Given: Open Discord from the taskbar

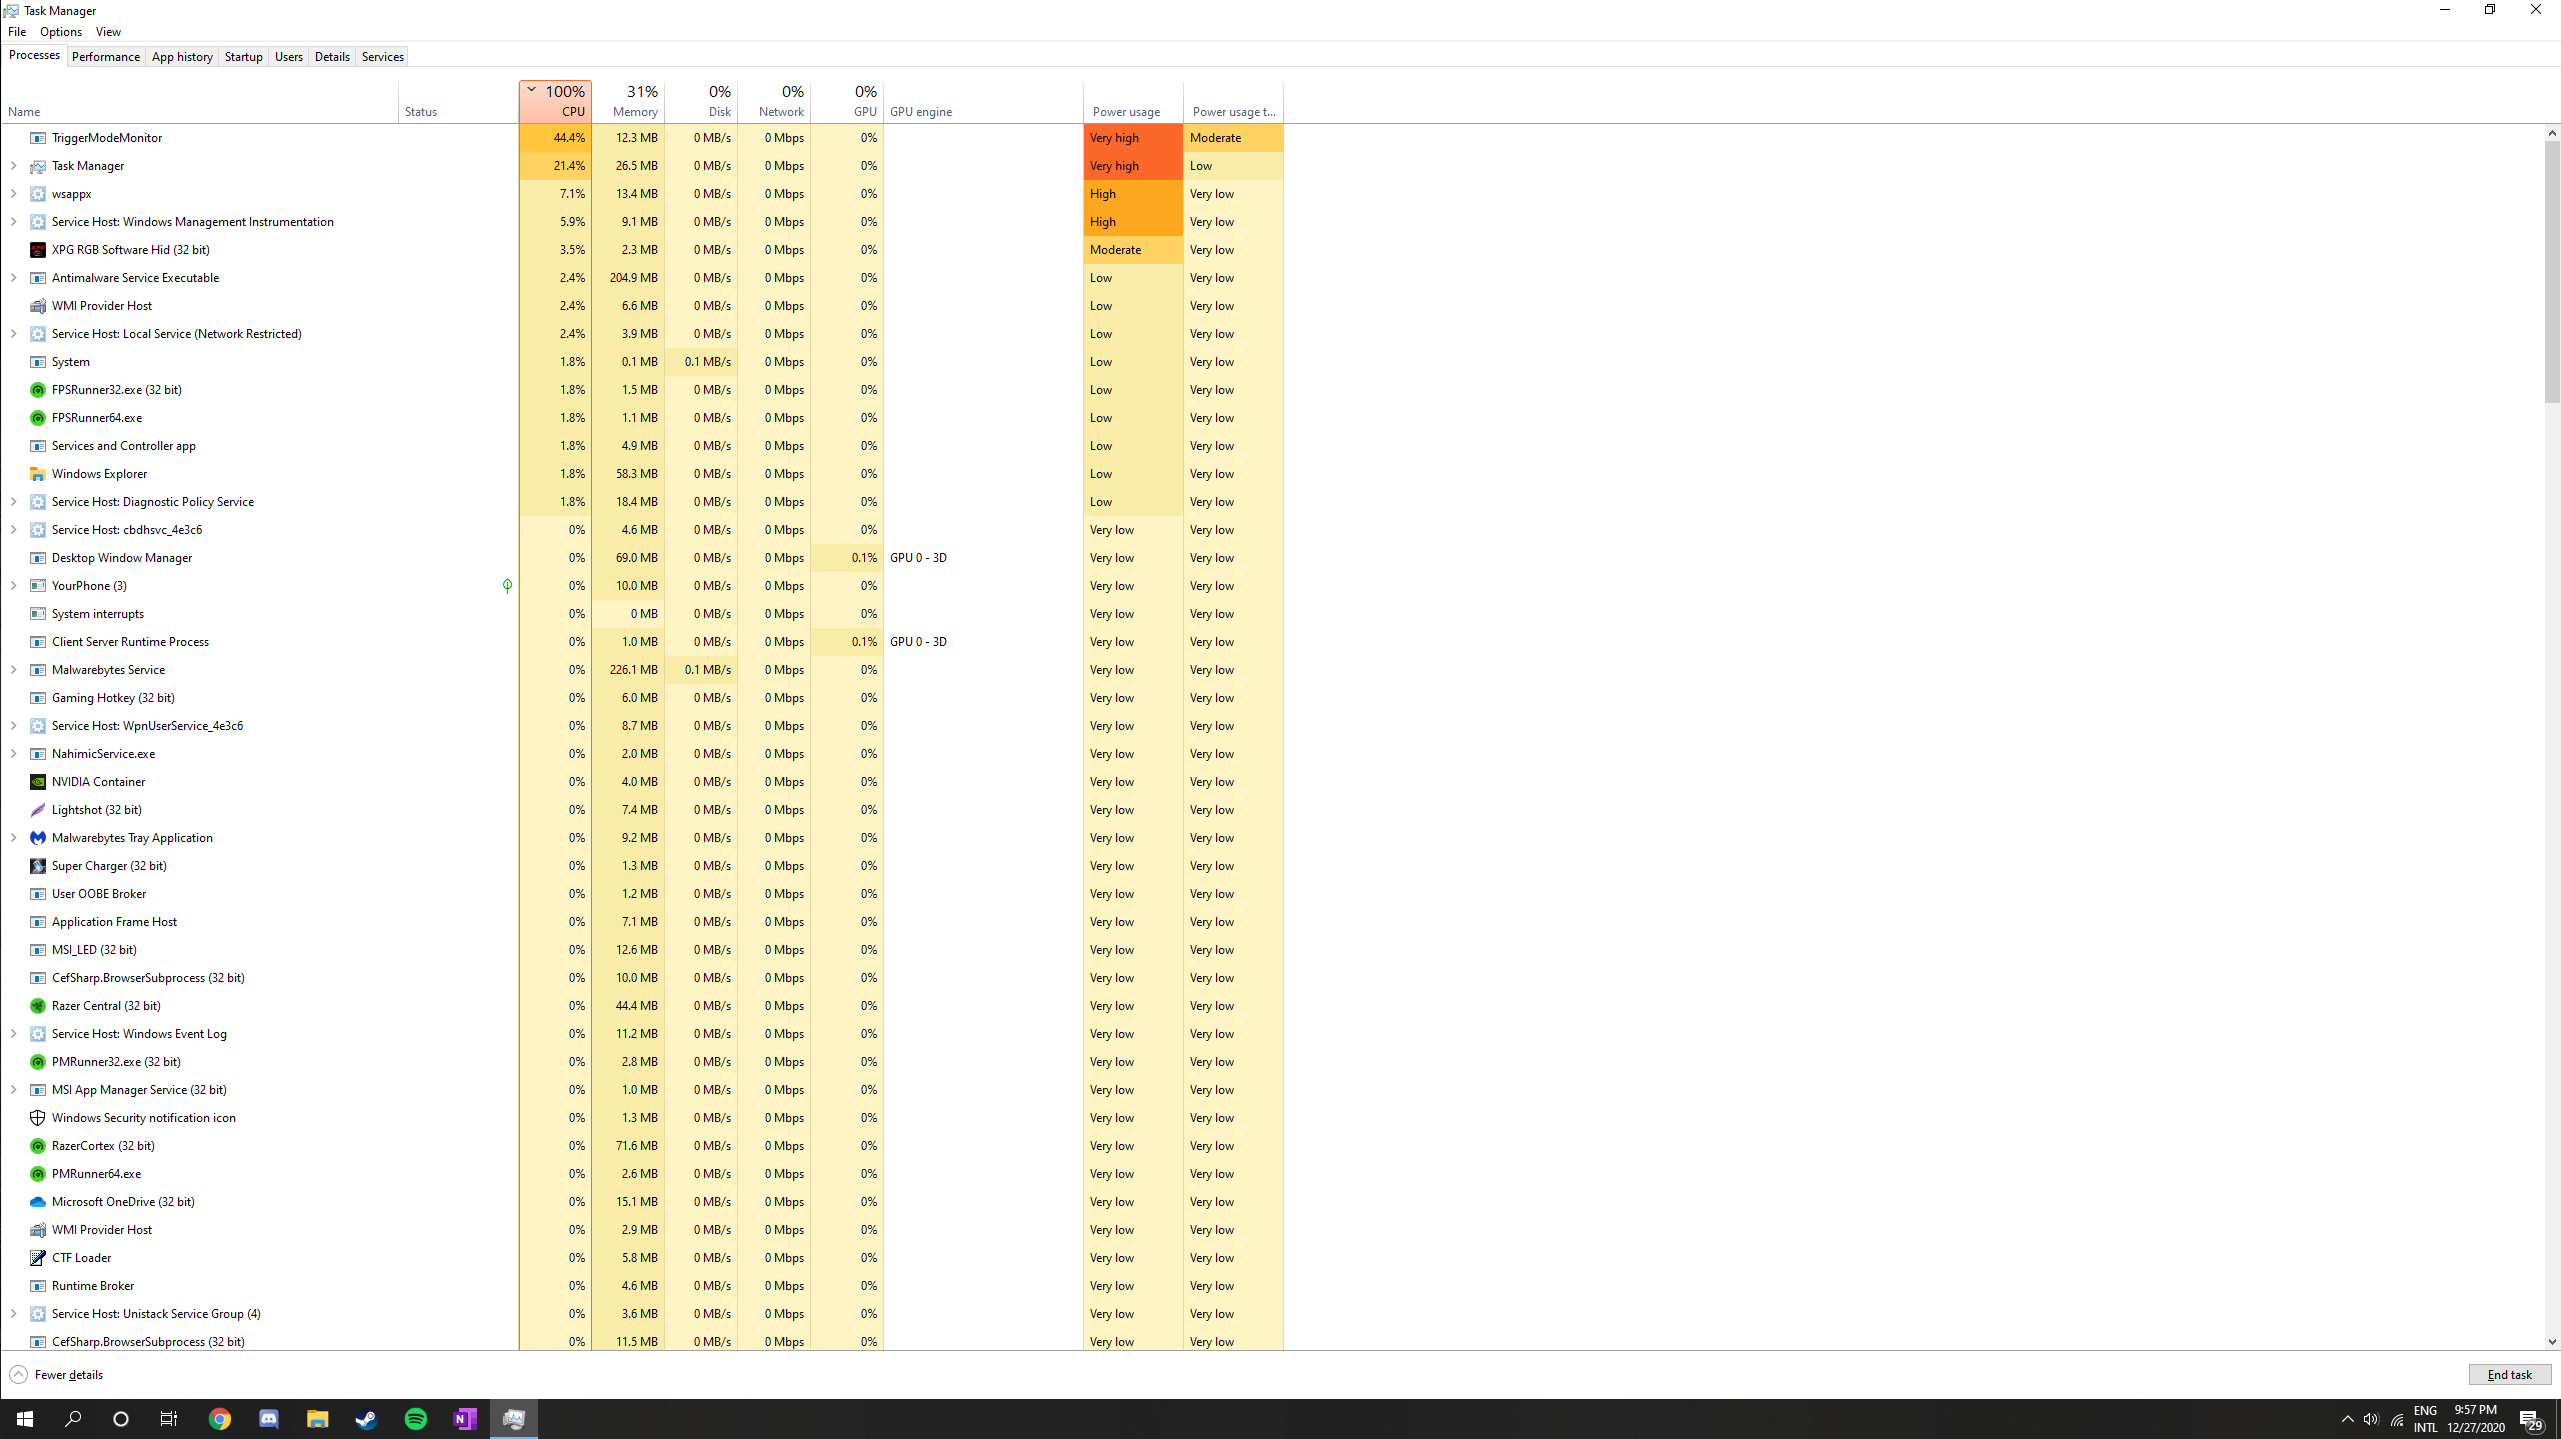Looking at the screenshot, I should click(x=269, y=1419).
